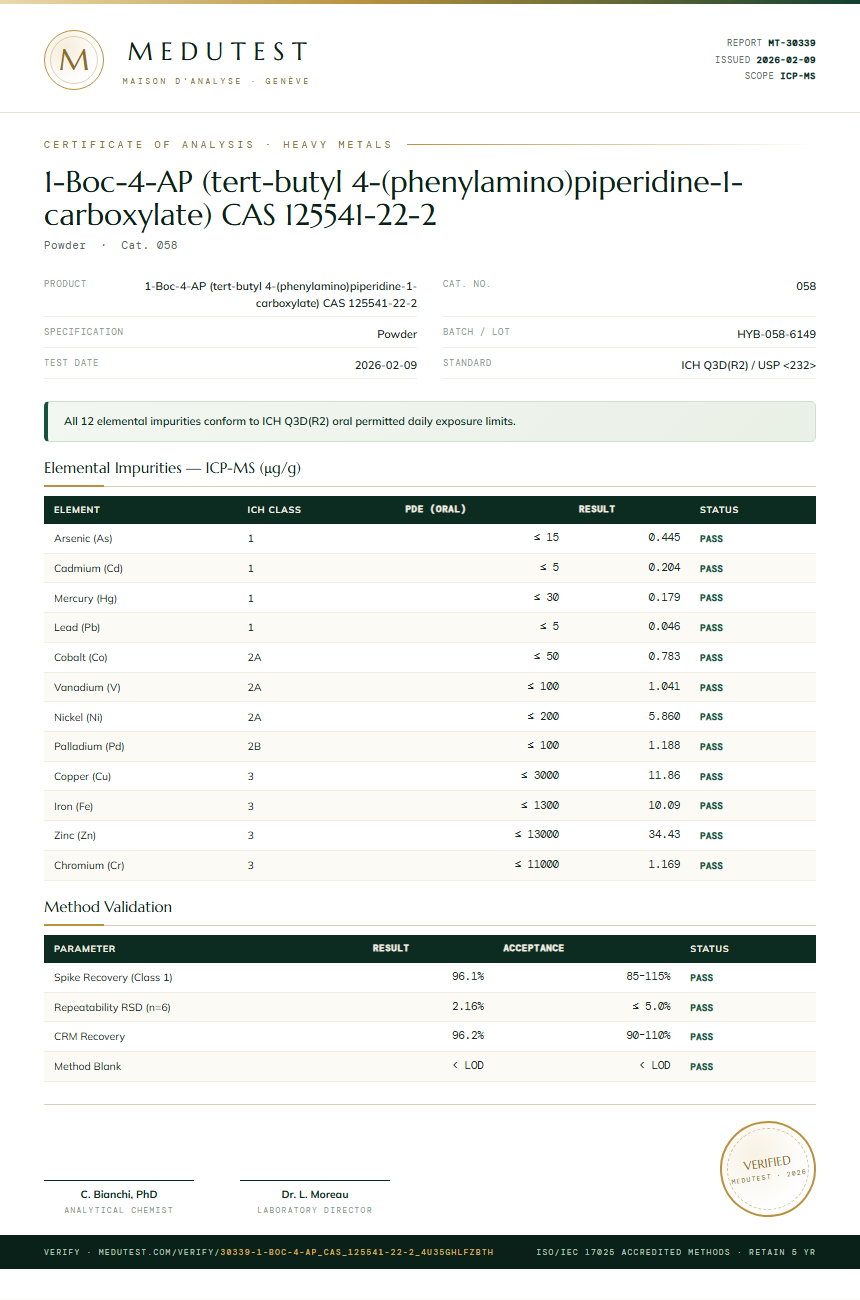This screenshot has width=860, height=1300.
Task: Click the PASS status in the Cobalt row
Action: coord(711,658)
